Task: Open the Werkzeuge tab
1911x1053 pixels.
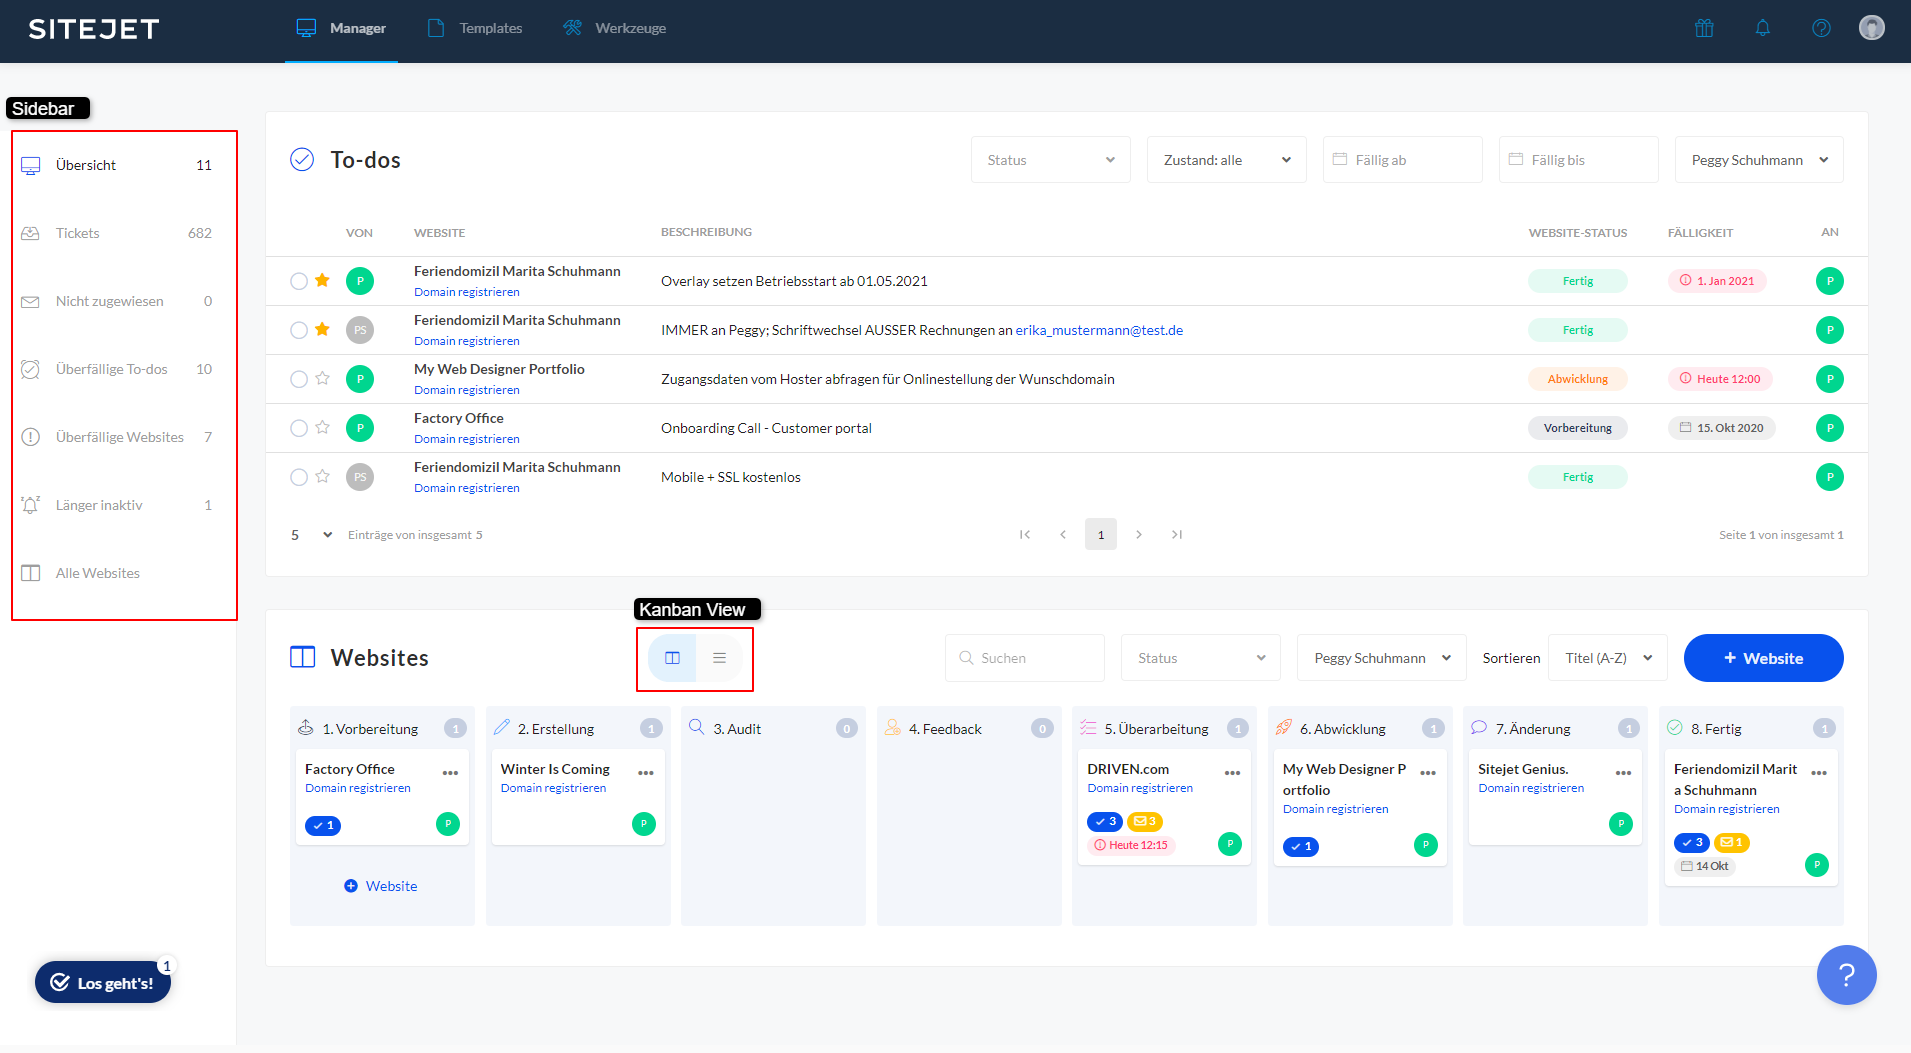Action: tap(614, 29)
